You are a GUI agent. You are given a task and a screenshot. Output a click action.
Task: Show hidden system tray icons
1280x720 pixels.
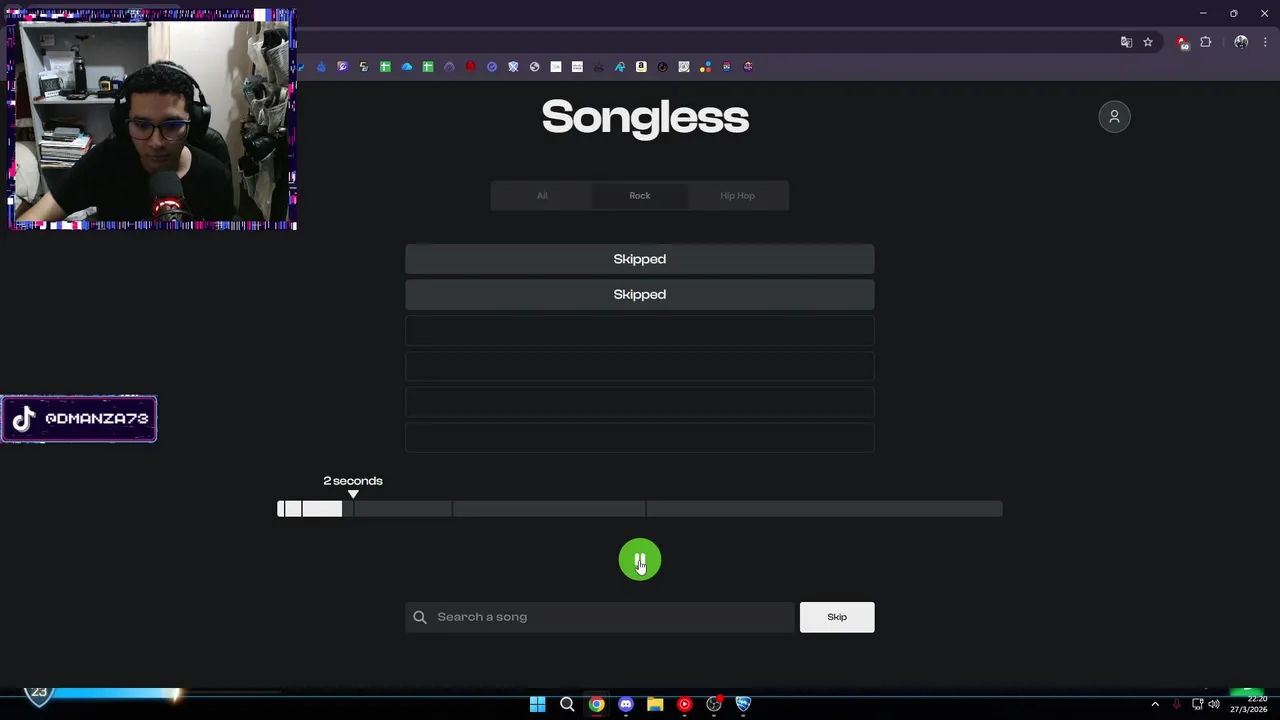click(x=1155, y=704)
